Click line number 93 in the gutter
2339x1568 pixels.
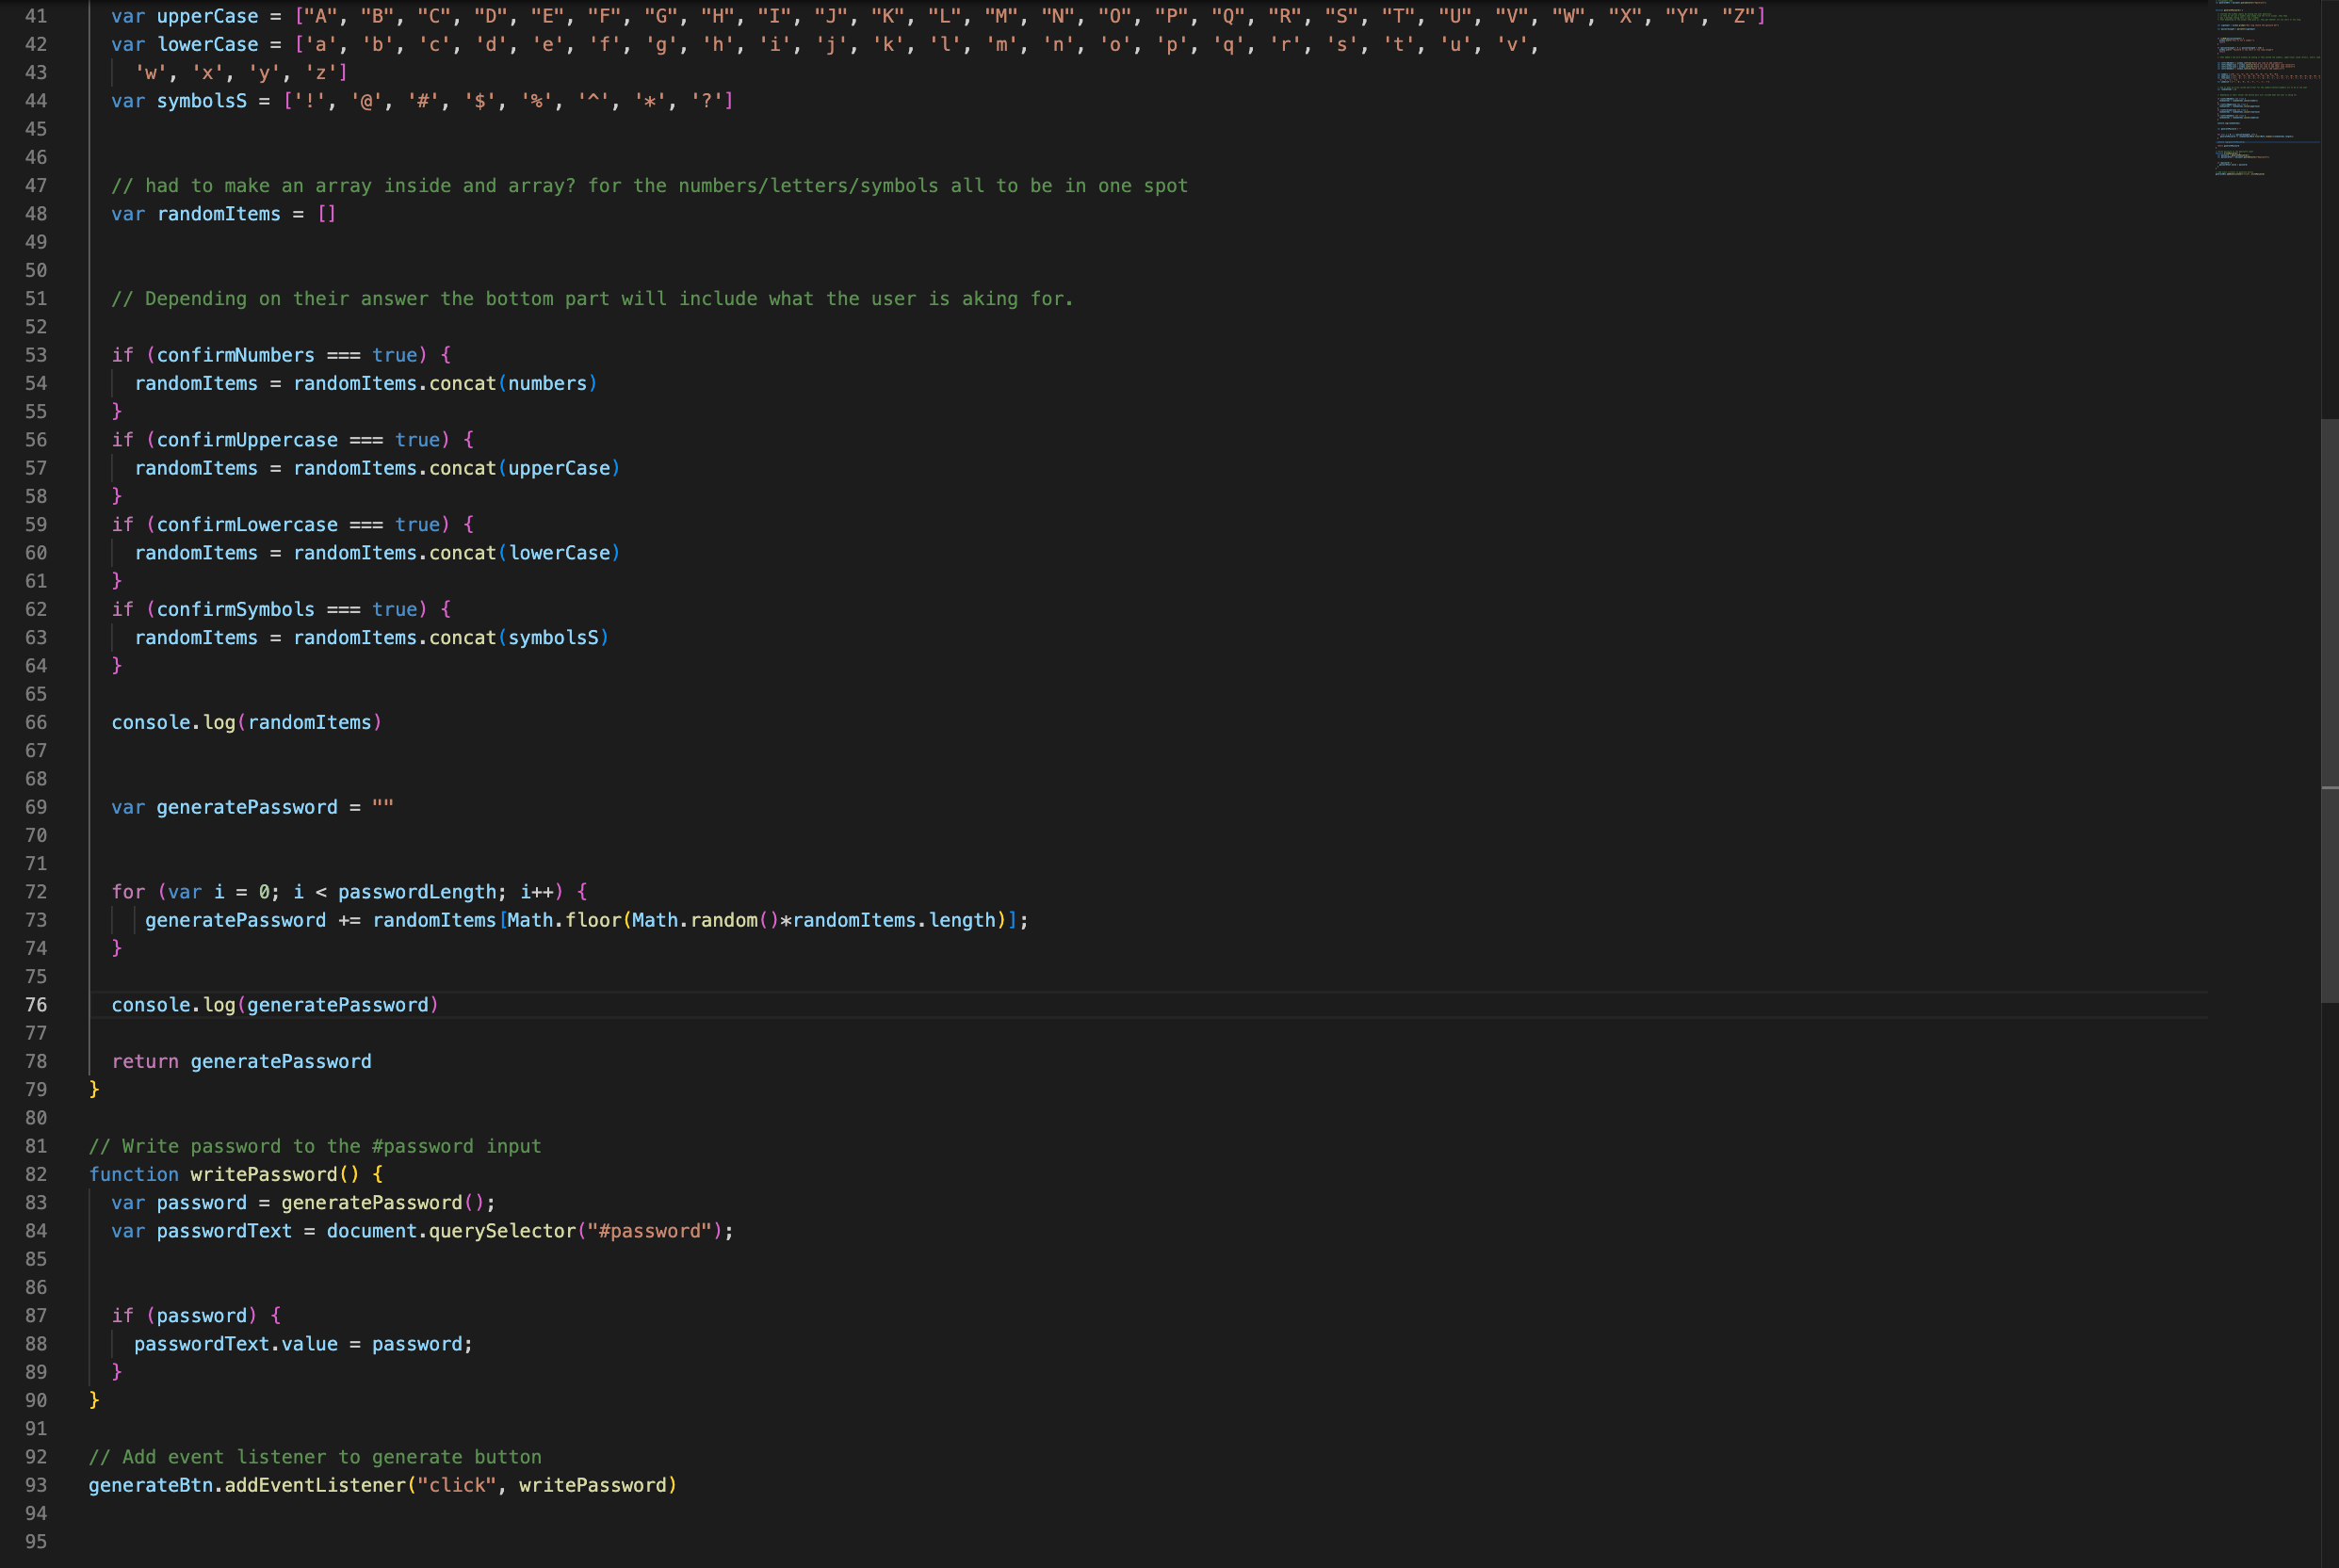pos(36,1485)
